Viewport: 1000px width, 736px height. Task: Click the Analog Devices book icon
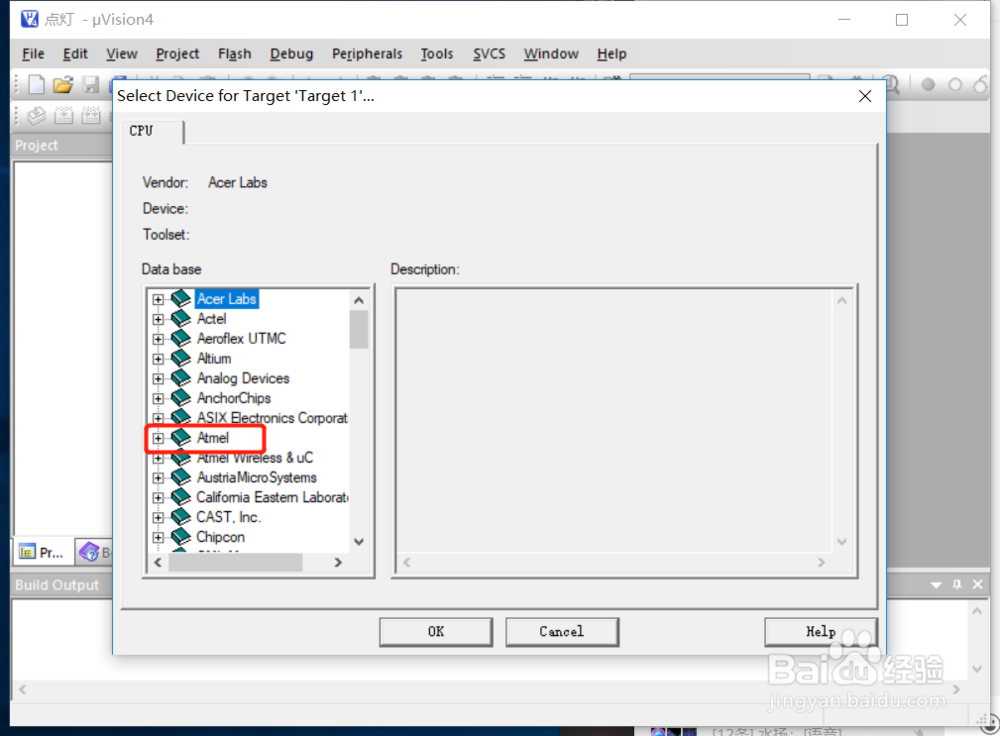pyautogui.click(x=181, y=378)
